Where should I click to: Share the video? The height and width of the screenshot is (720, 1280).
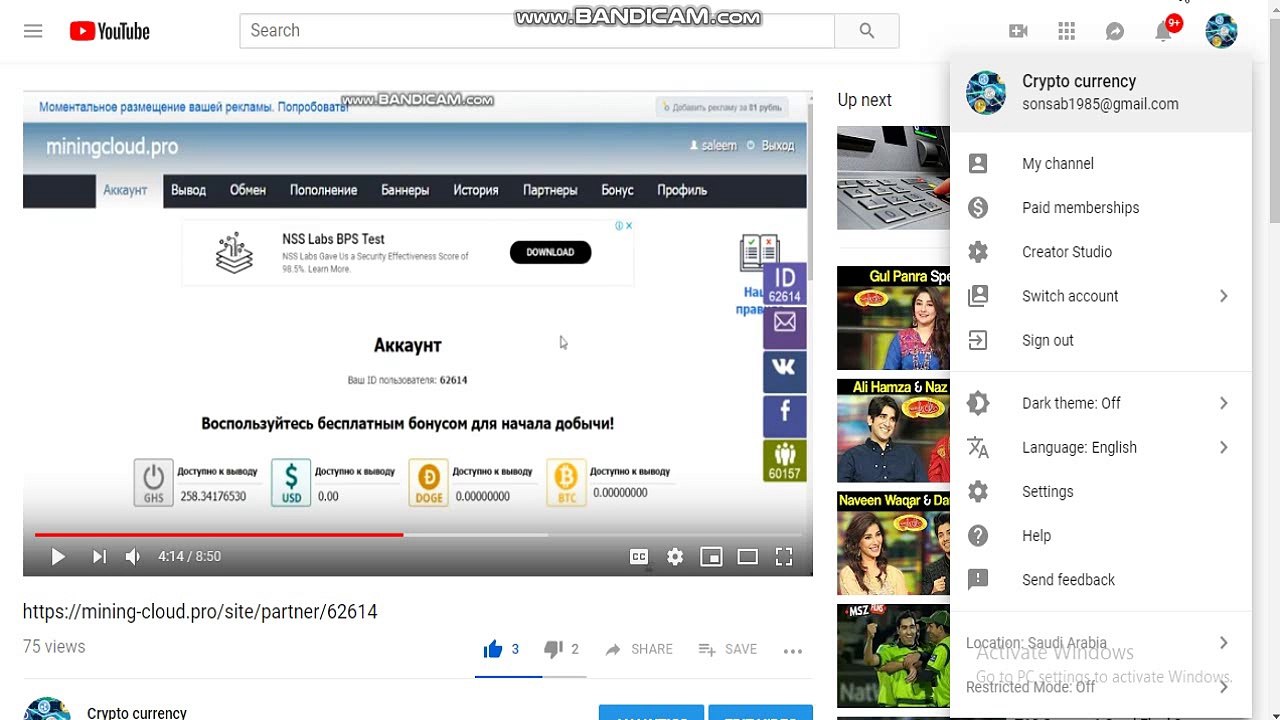pos(638,649)
